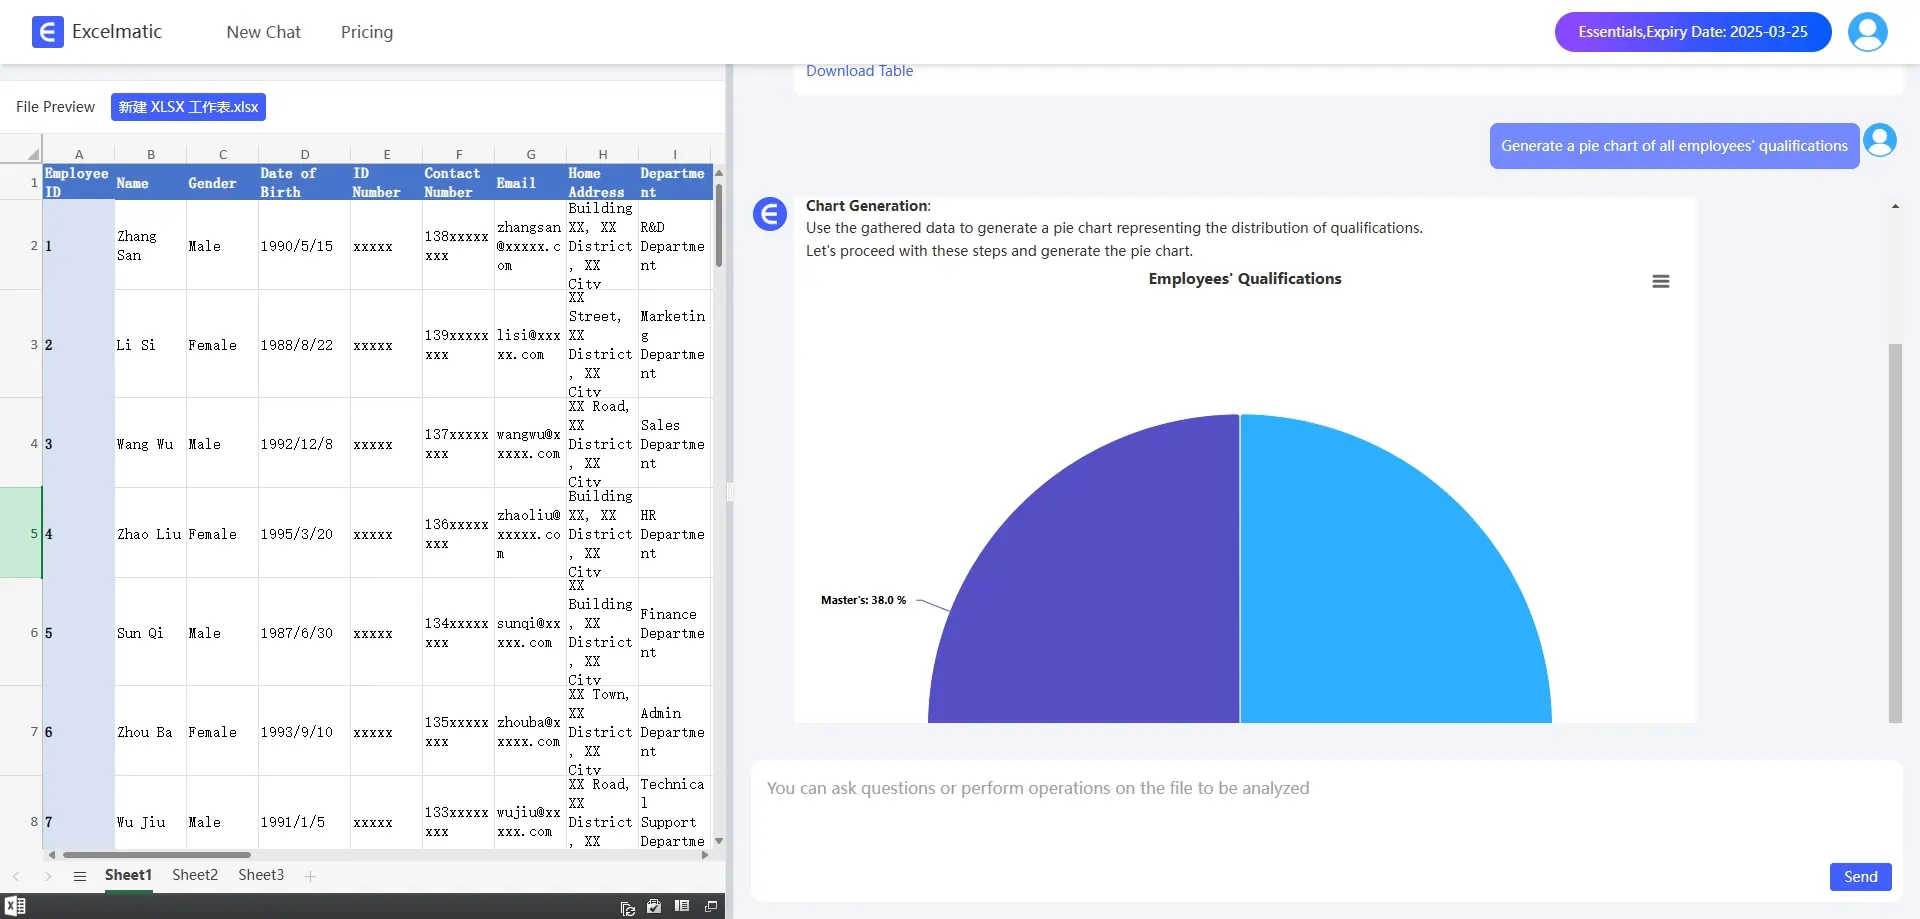The image size is (1920, 919).
Task: Click the refresh document icon in status bar
Action: pyautogui.click(x=627, y=907)
